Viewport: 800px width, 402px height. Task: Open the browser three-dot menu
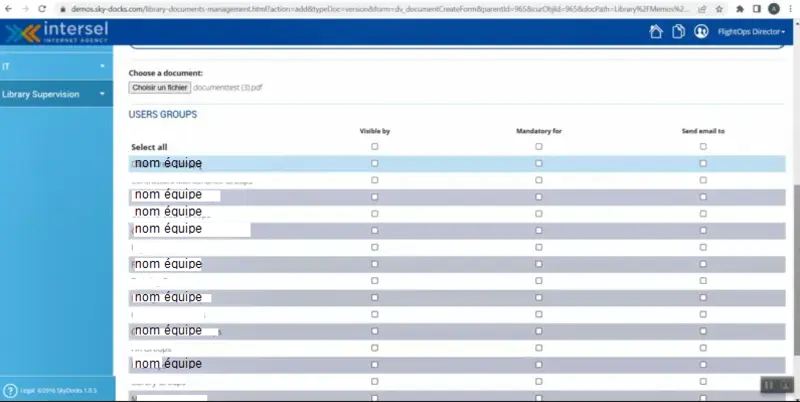tap(790, 9)
